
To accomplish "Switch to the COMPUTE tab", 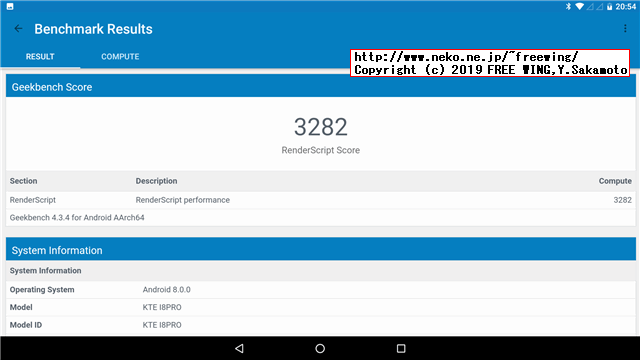I will pyautogui.click(x=120, y=57).
